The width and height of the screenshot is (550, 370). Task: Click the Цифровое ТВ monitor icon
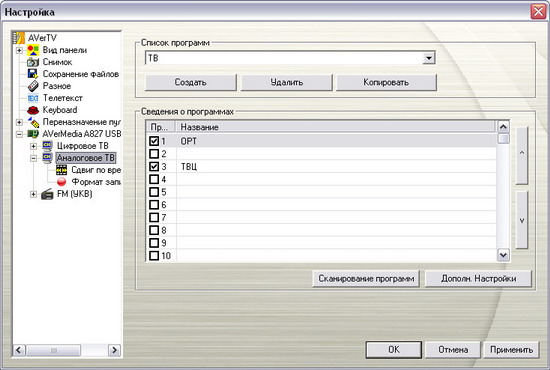(x=47, y=146)
